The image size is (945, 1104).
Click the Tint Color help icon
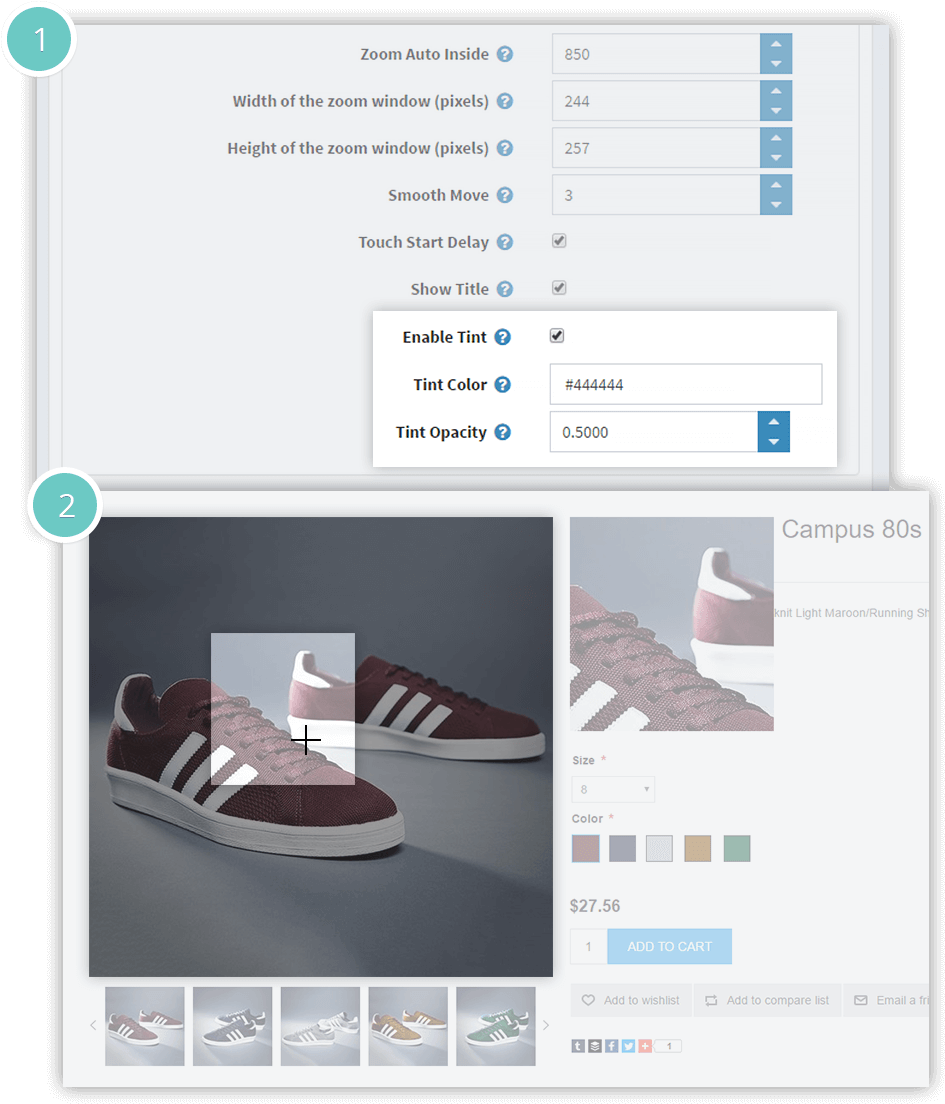[503, 385]
